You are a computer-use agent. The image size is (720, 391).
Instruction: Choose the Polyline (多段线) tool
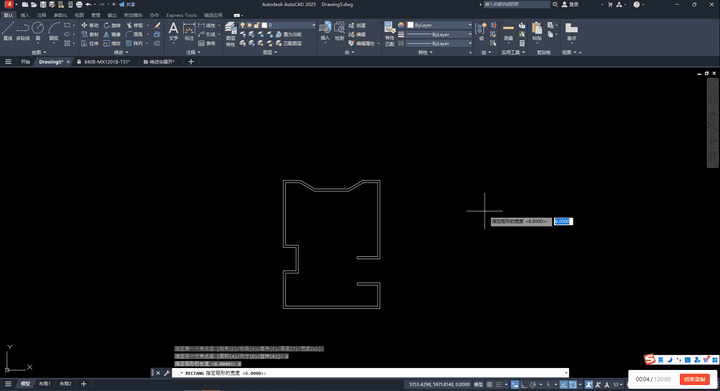[x=22, y=31]
